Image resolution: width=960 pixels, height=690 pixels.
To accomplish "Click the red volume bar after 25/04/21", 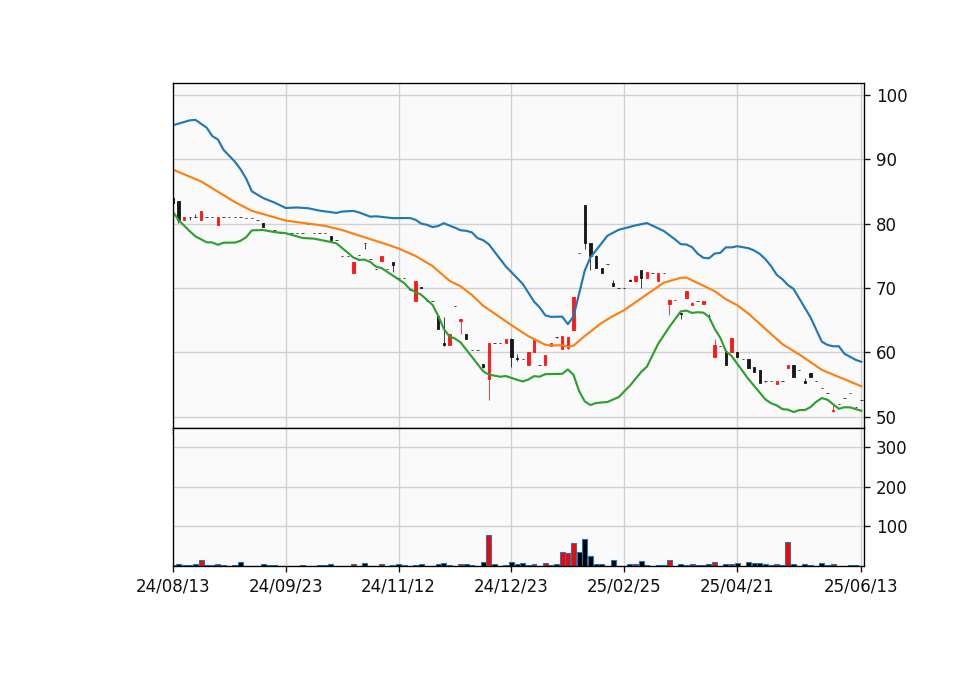I will click(788, 554).
